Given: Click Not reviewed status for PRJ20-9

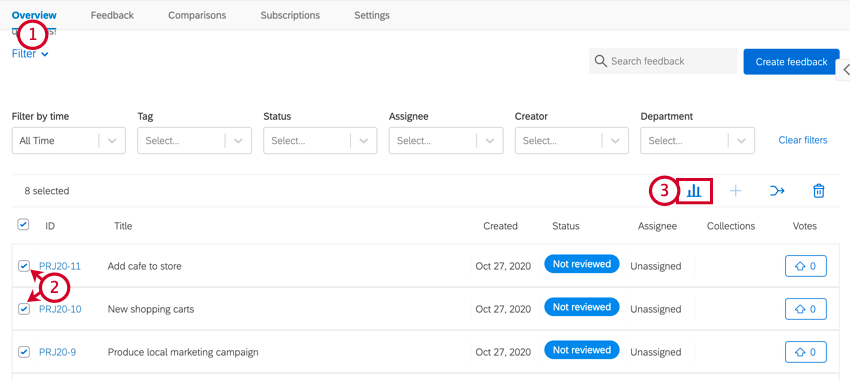Looking at the screenshot, I should [582, 350].
